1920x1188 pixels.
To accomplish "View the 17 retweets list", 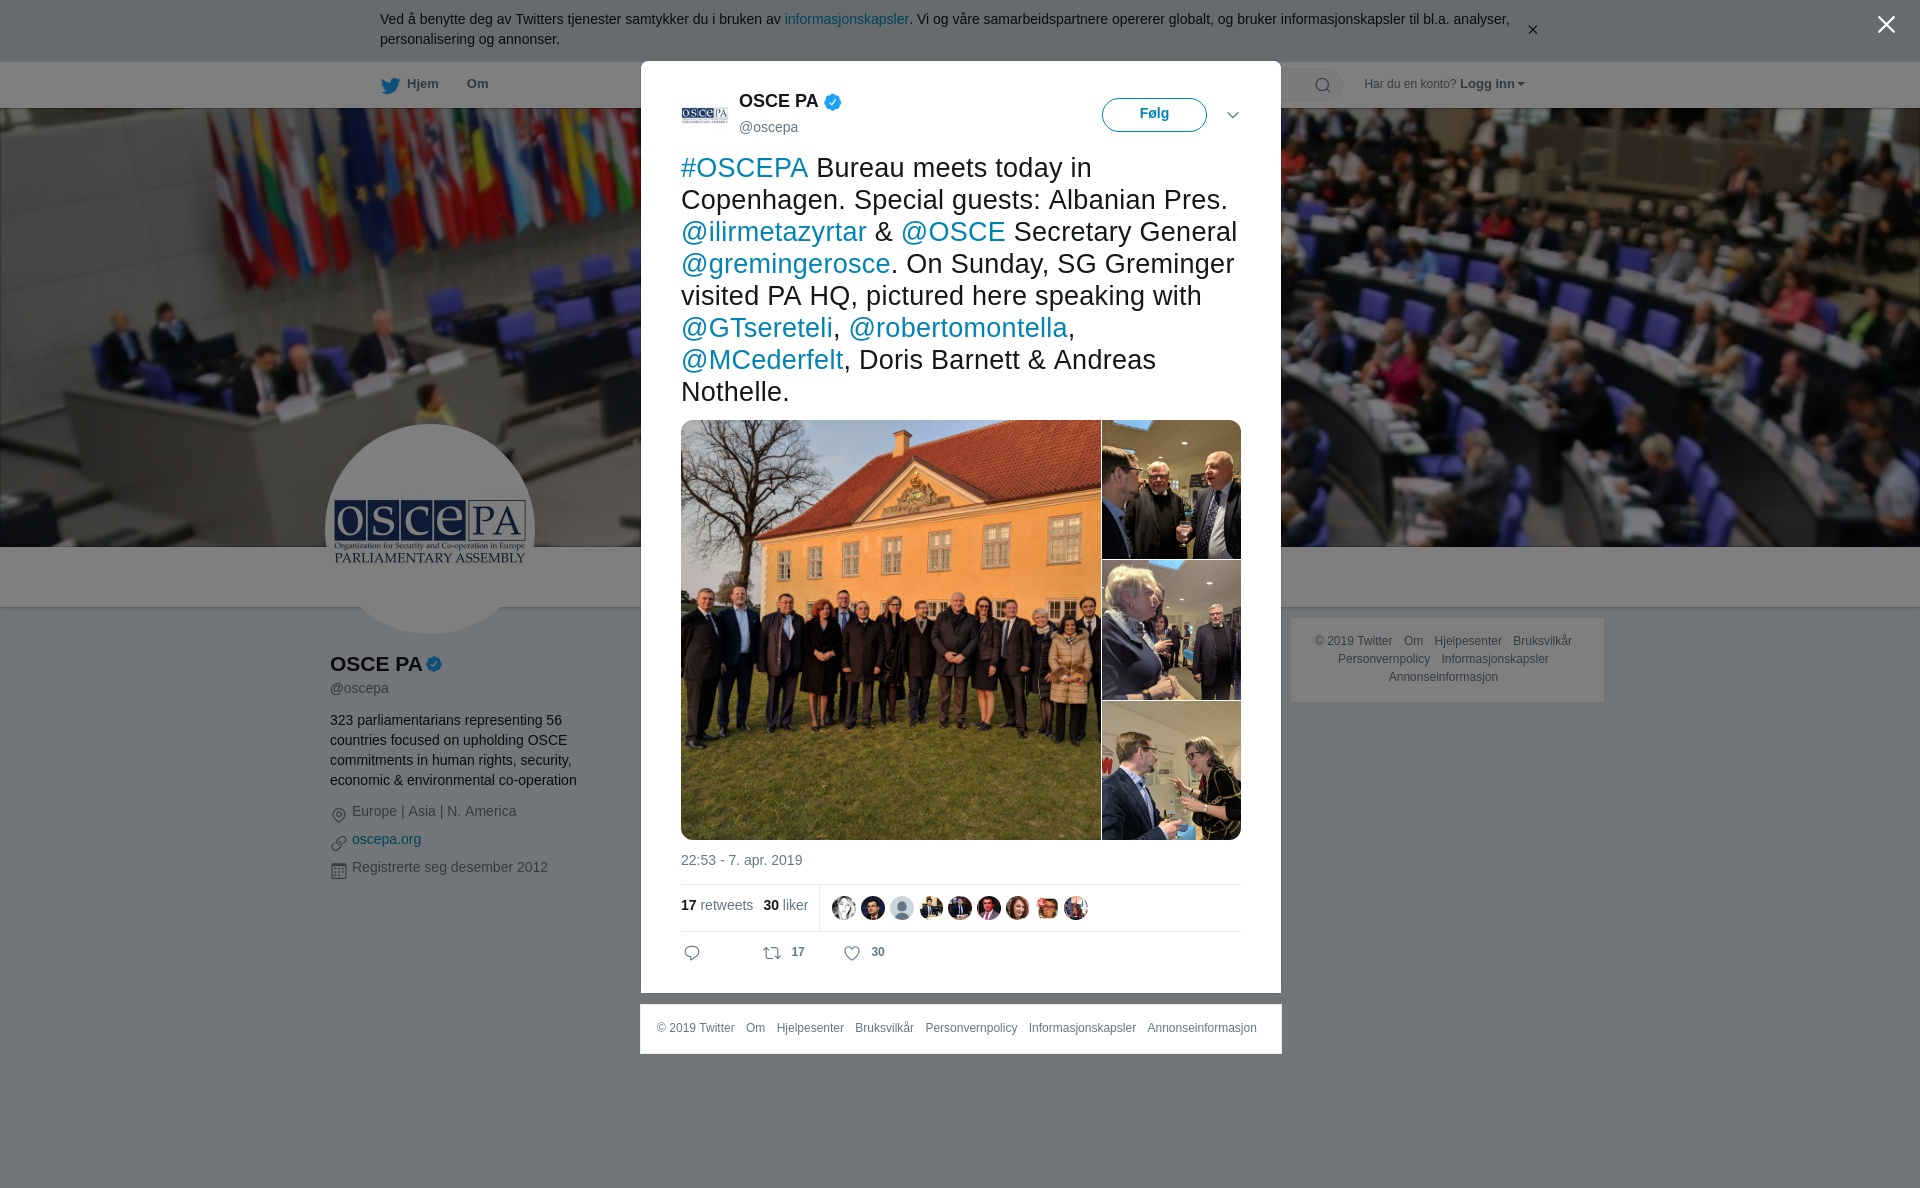I will click(717, 905).
